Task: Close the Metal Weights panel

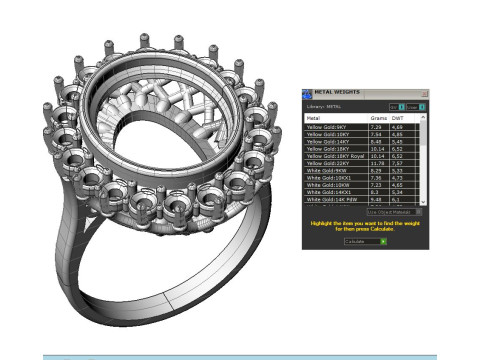Action: [424, 94]
